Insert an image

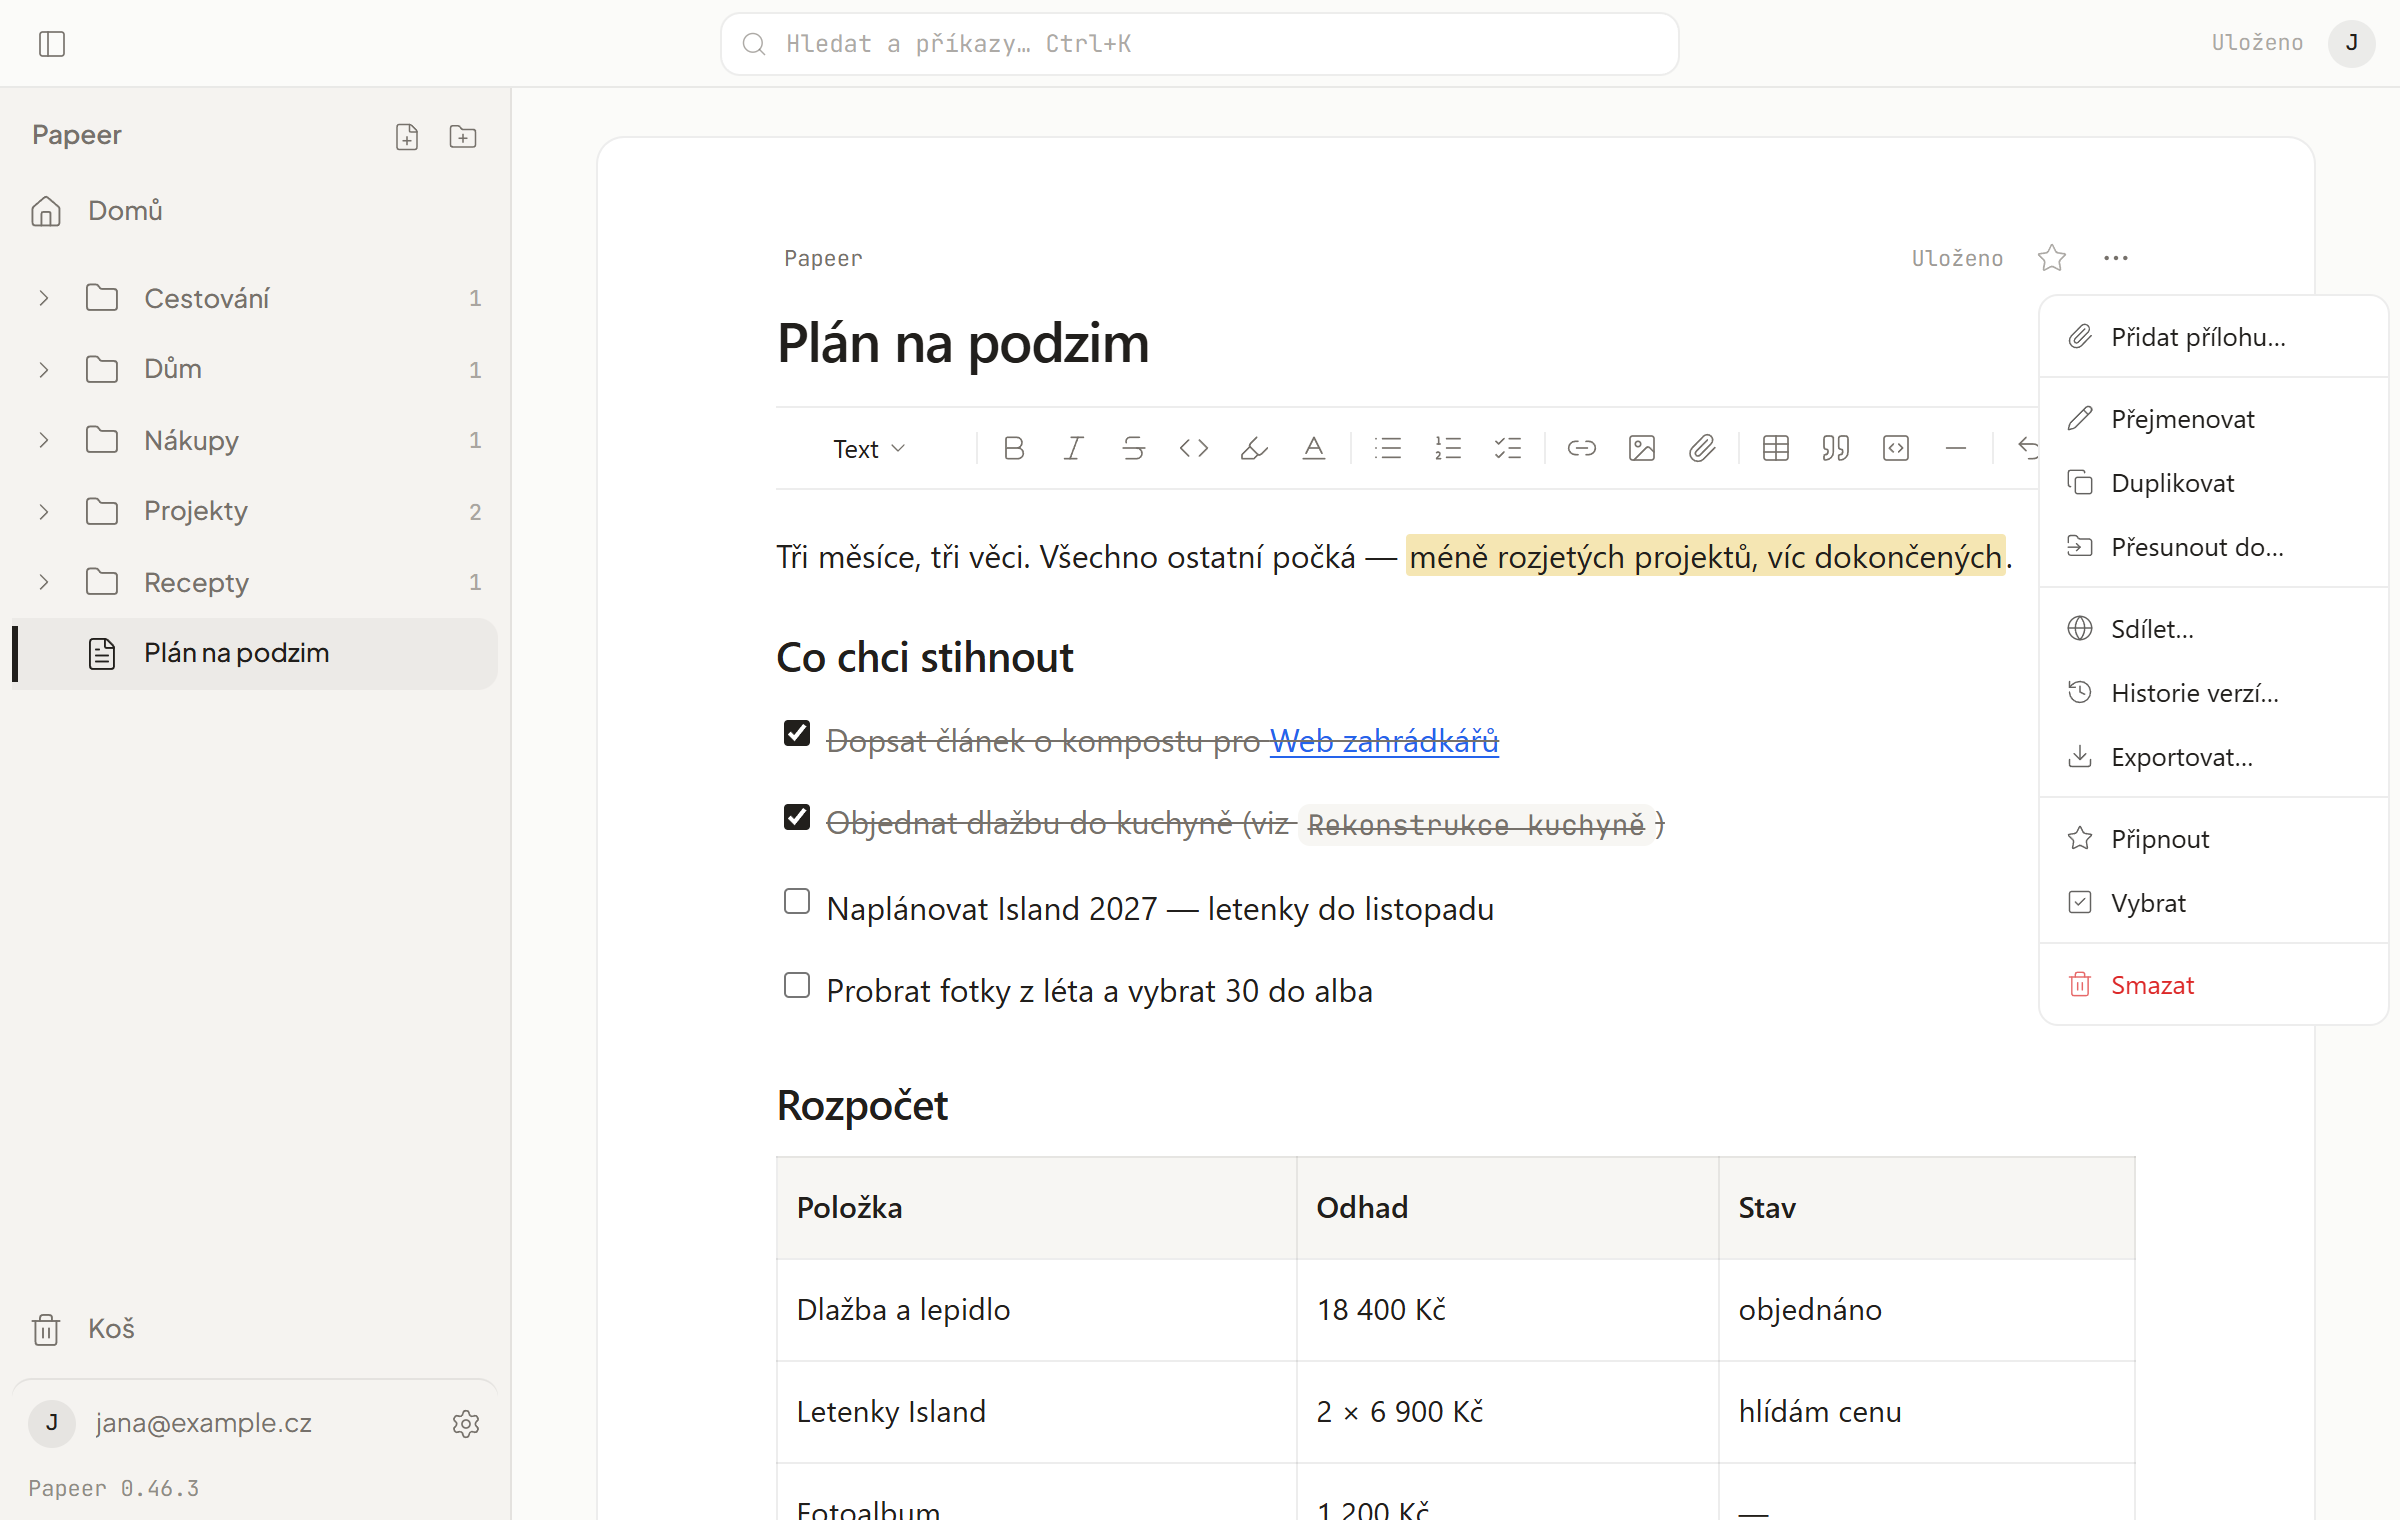pyautogui.click(x=1642, y=448)
